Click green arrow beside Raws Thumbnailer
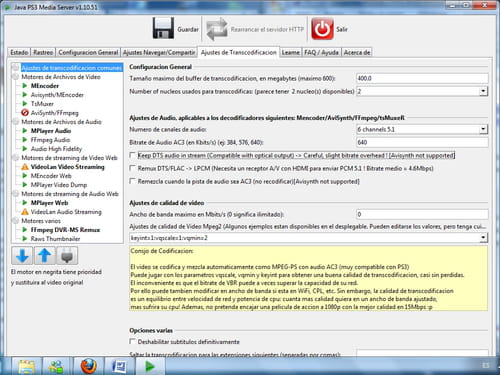The width and height of the screenshot is (500, 375). point(25,239)
